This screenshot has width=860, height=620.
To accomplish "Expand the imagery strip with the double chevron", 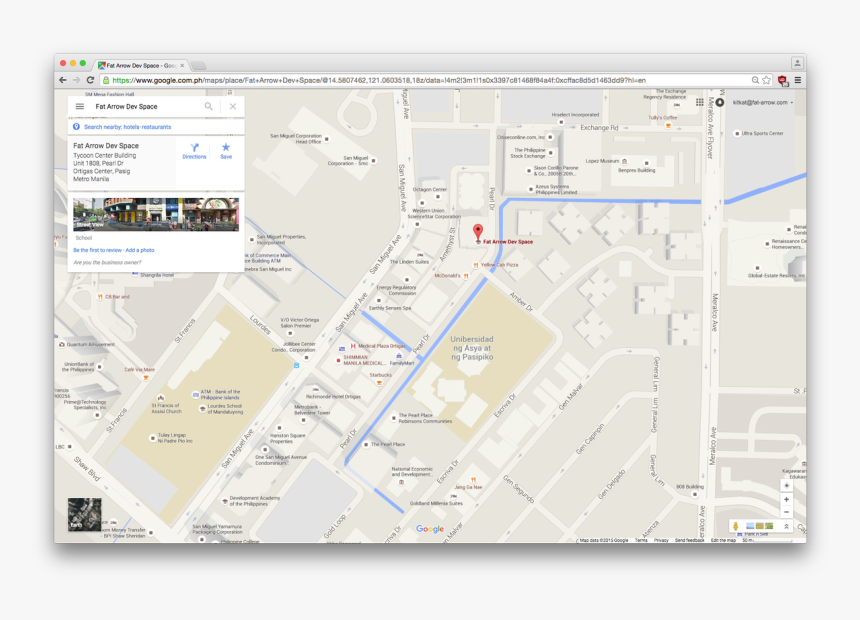I will [x=786, y=526].
